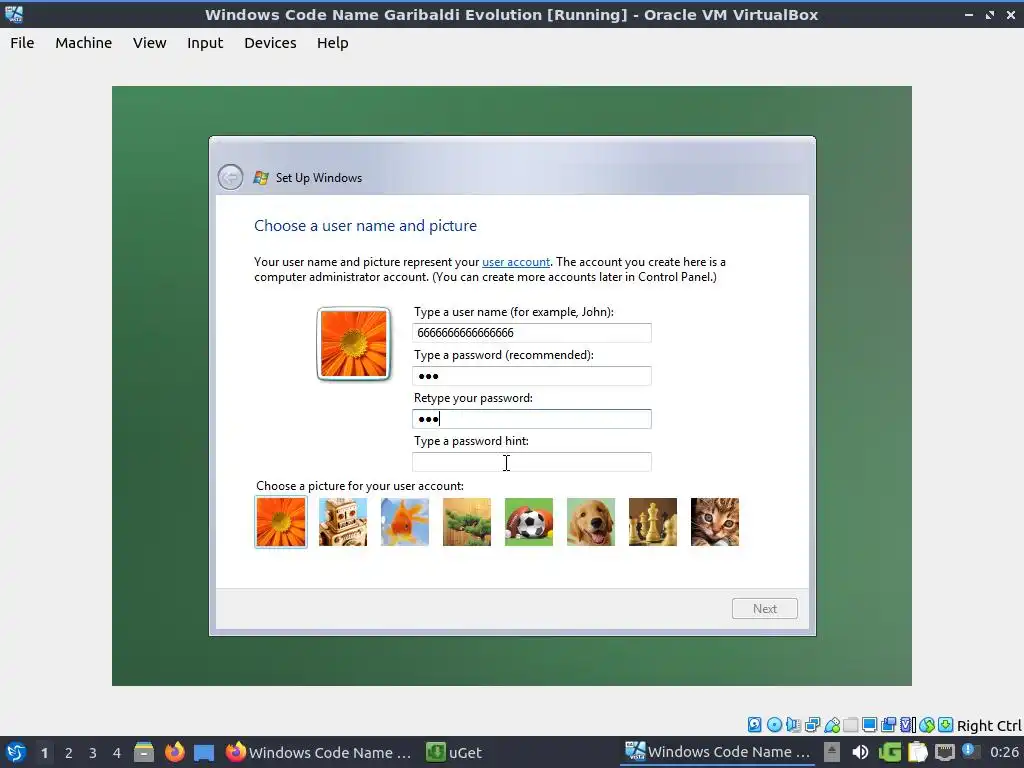Click the Next button
This screenshot has width=1024, height=768.
765,609
